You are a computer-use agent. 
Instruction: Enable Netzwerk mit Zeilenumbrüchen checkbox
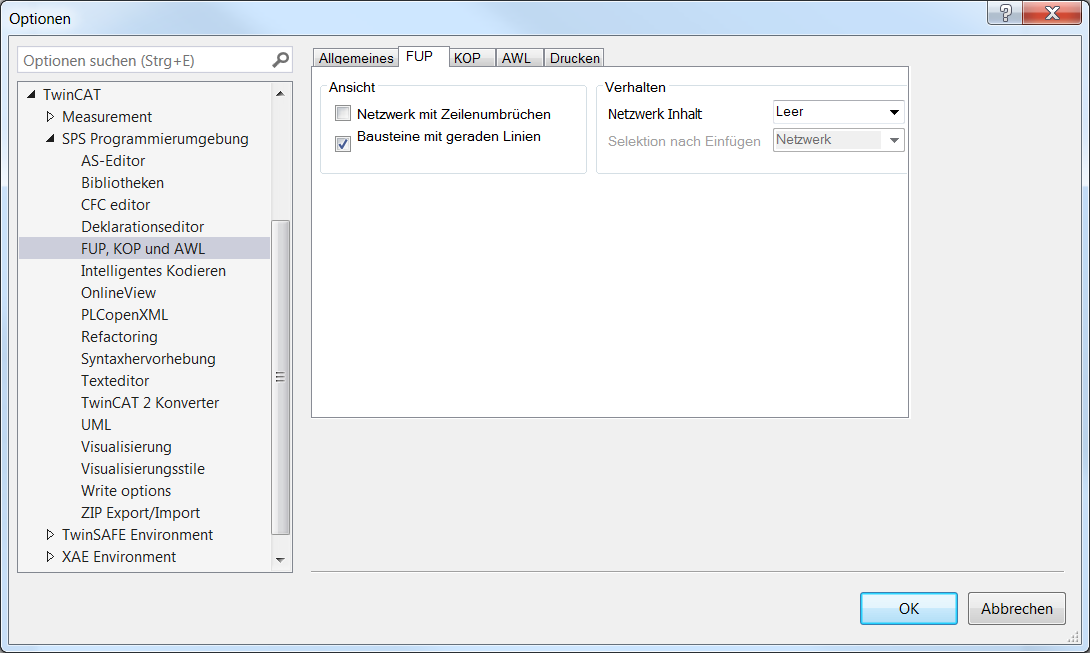pyautogui.click(x=343, y=114)
